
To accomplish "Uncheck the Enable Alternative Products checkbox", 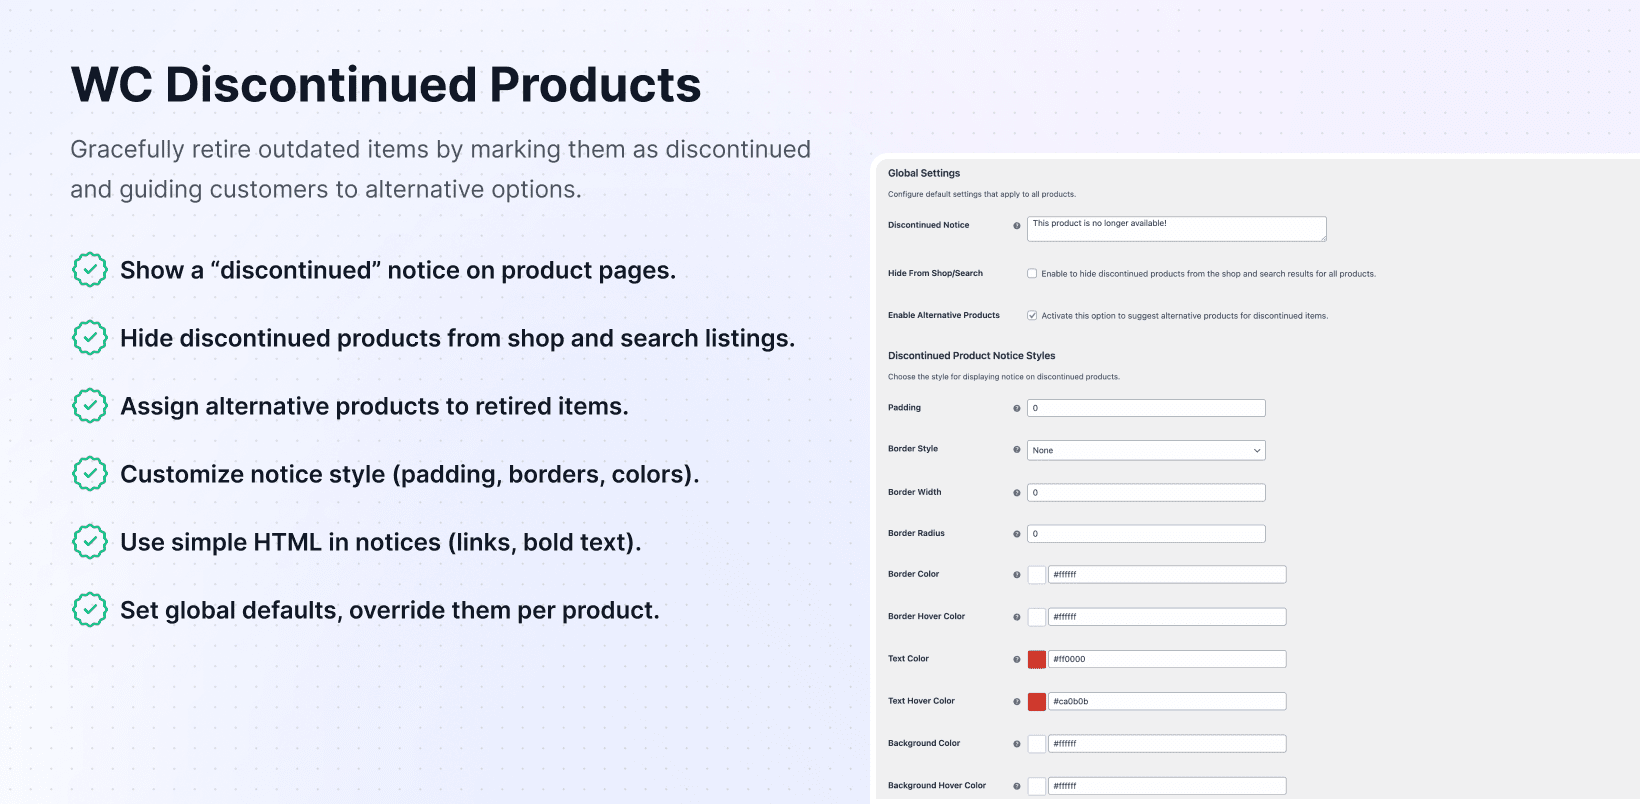I will 1032,315.
